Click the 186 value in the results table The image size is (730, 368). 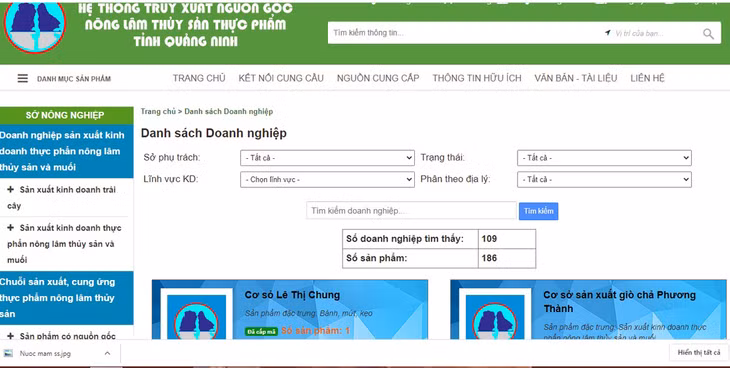489,258
